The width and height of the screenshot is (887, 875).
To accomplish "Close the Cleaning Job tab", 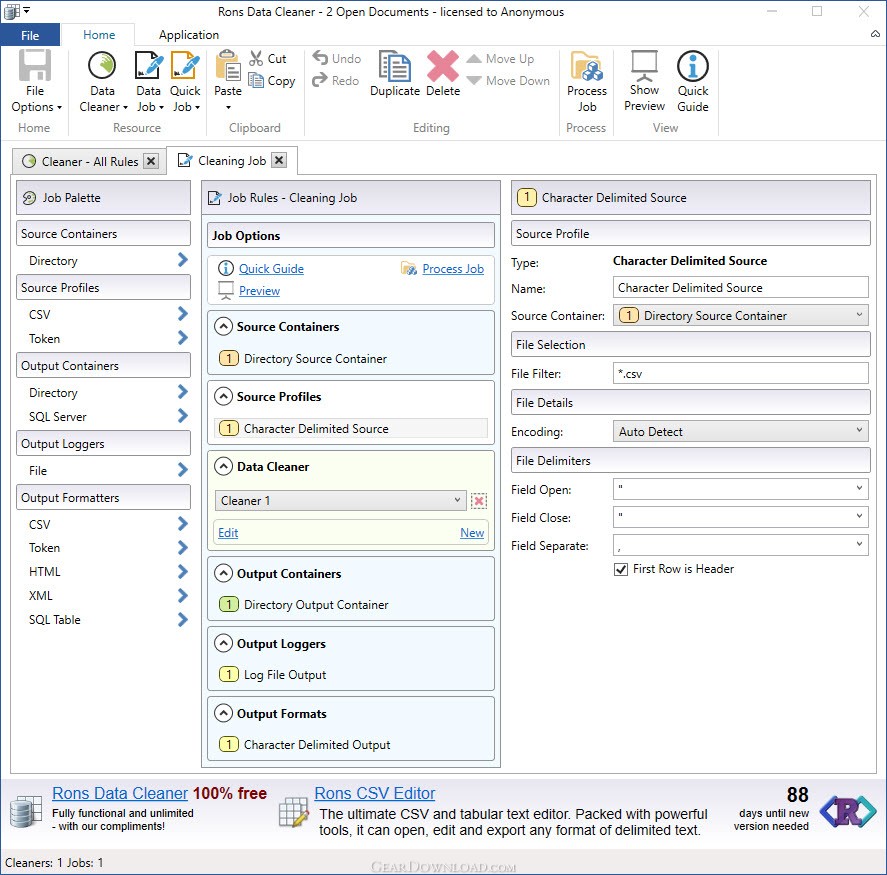I will pos(279,161).
